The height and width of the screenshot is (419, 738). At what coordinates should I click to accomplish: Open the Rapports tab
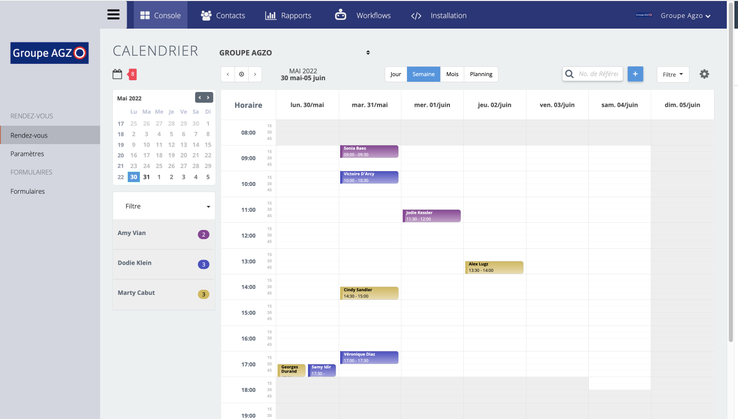point(288,15)
